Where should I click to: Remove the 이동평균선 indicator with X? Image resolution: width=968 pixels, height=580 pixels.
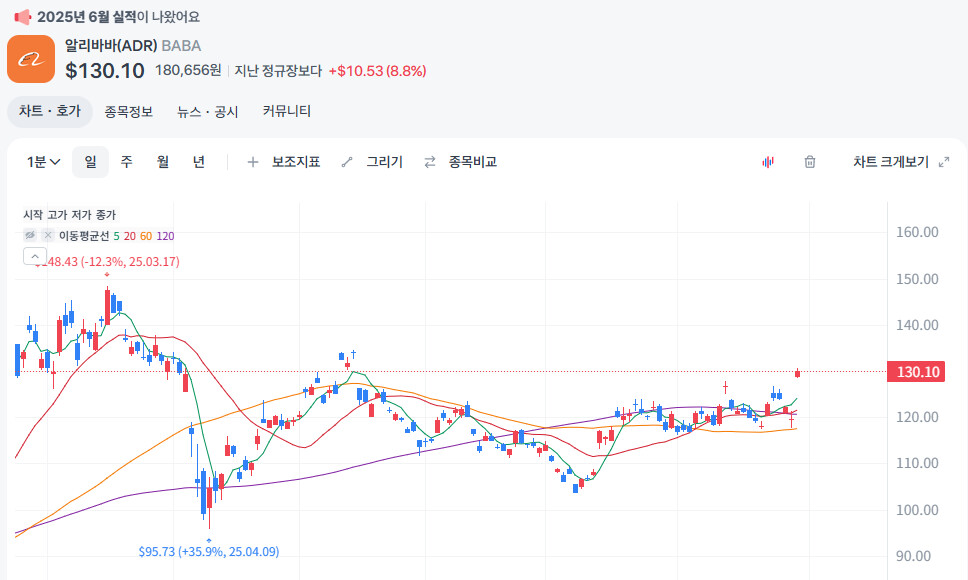coord(47,235)
